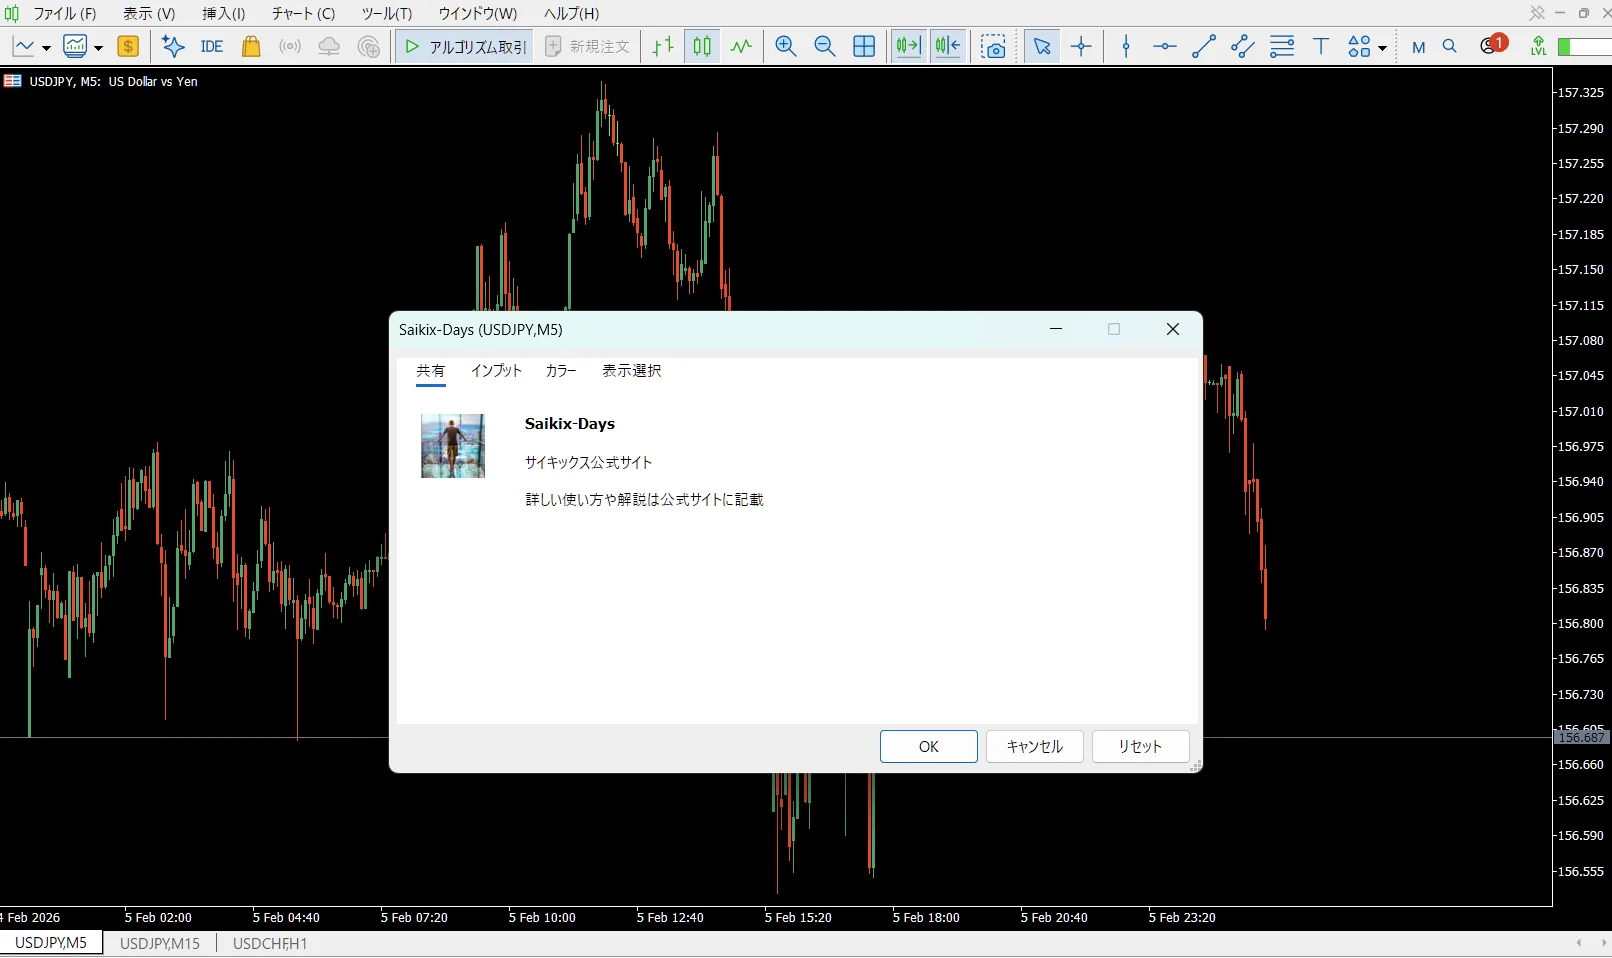Click the zoom in magnifier icon
This screenshot has height=958, width=1612.
(x=786, y=46)
